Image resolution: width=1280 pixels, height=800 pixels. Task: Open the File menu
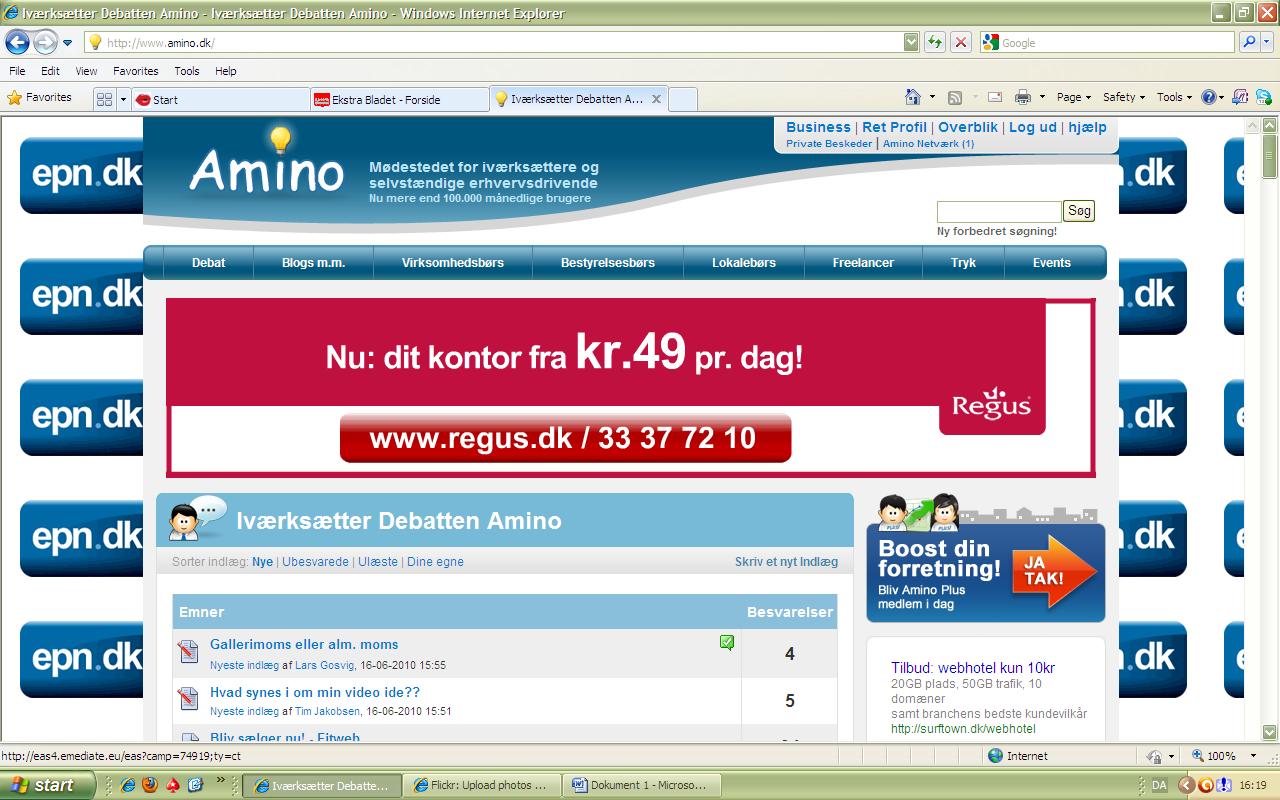[x=17, y=71]
